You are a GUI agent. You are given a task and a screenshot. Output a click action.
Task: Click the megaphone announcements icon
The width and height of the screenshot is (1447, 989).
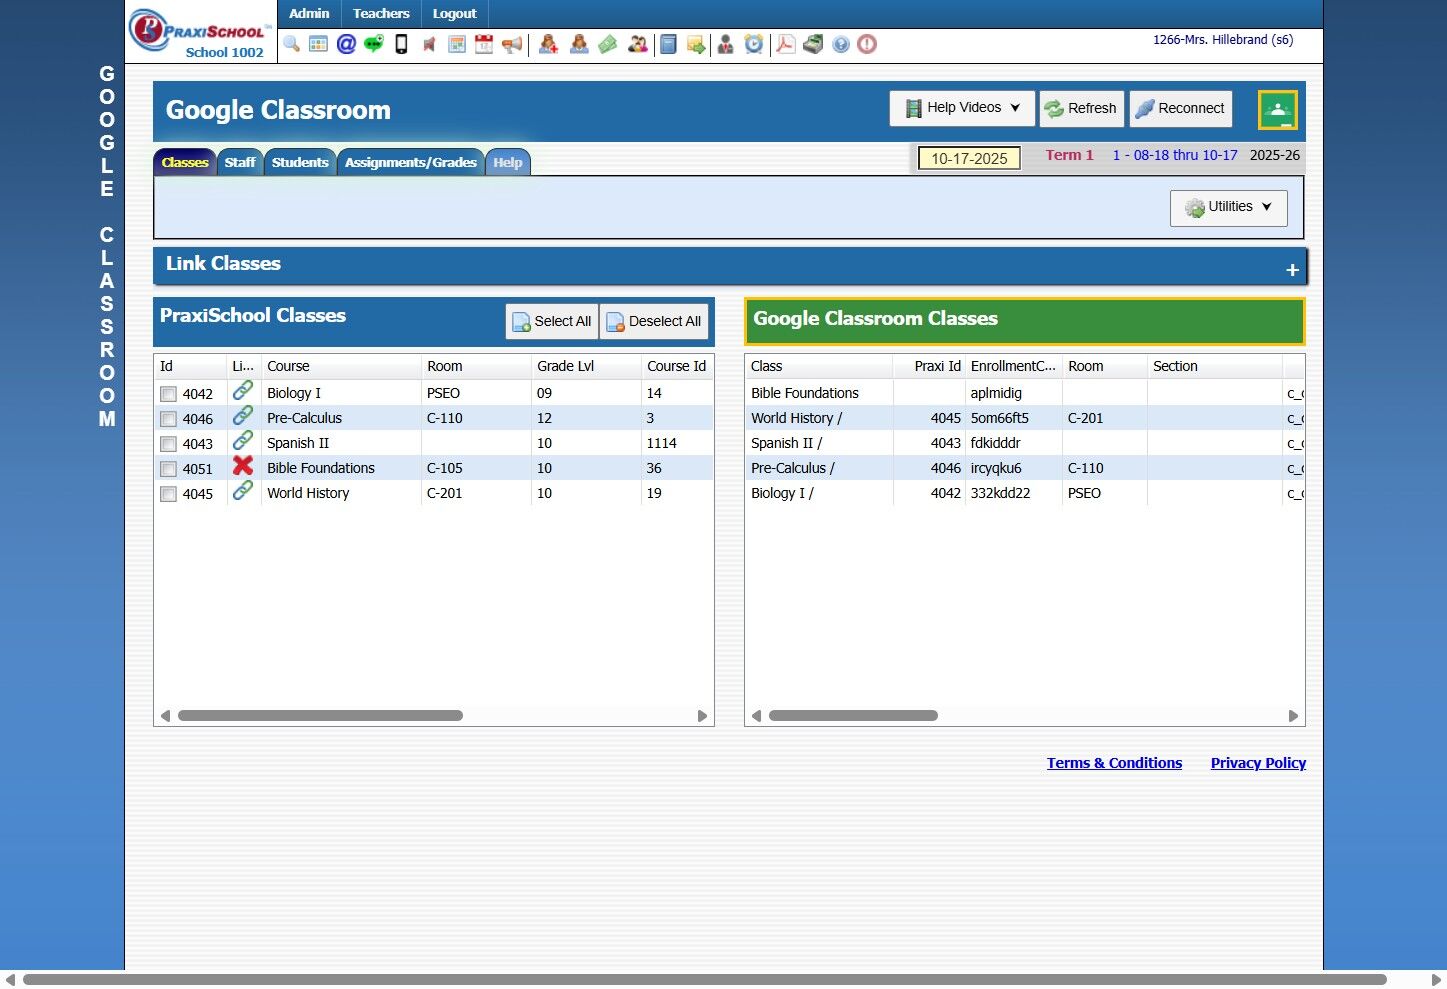(512, 44)
